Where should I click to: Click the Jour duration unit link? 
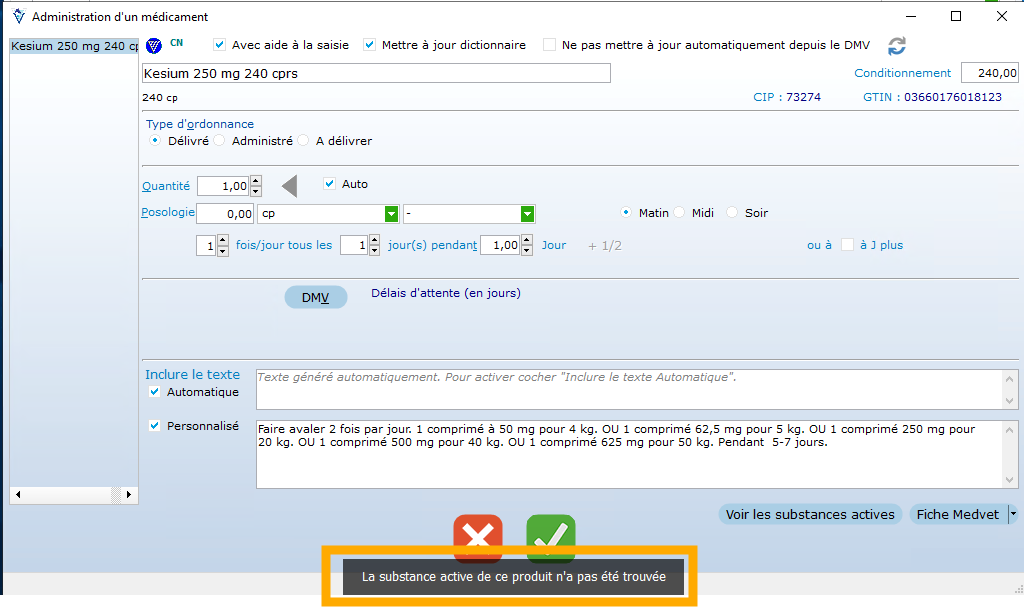[554, 245]
